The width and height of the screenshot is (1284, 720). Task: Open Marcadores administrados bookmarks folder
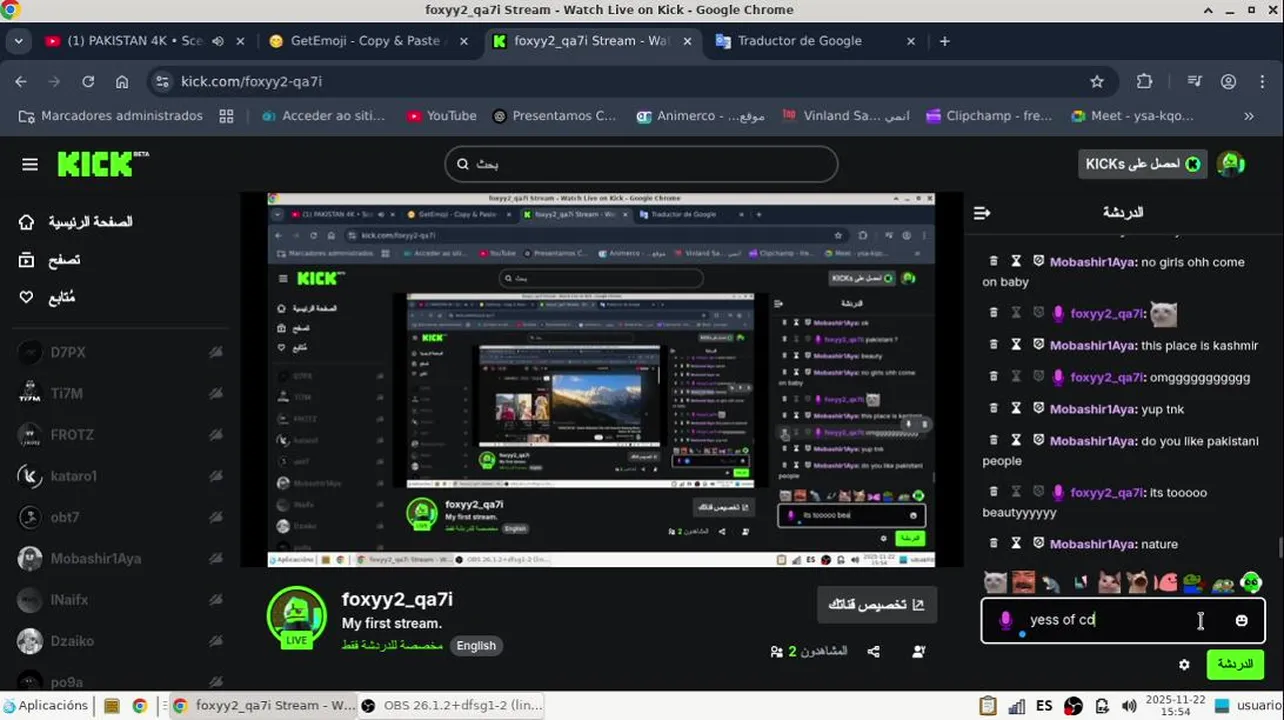pyautogui.click(x=111, y=116)
